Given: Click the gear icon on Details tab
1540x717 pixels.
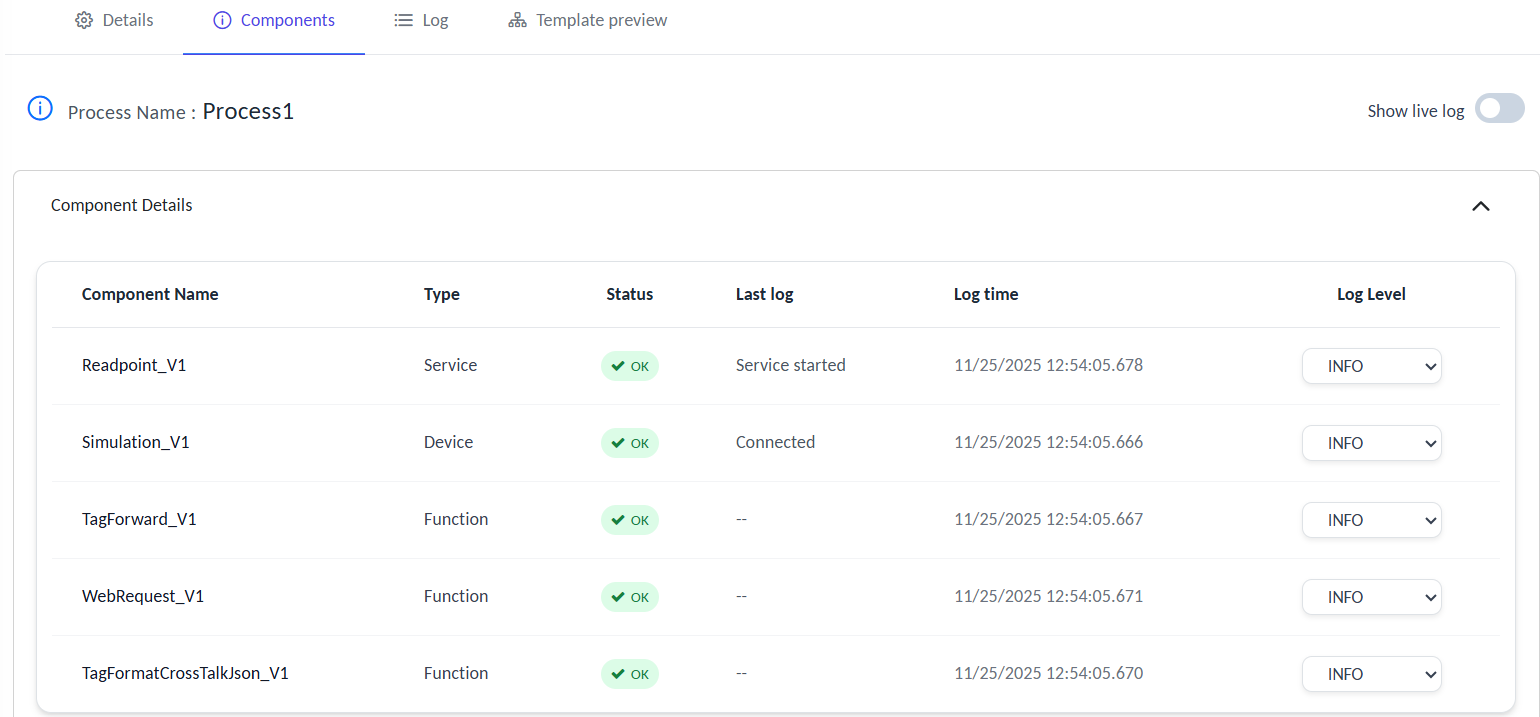Looking at the screenshot, I should click(84, 20).
